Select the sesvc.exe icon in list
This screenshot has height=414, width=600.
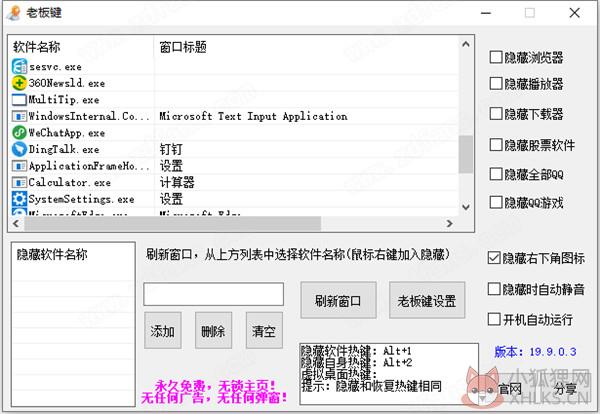click(19, 67)
